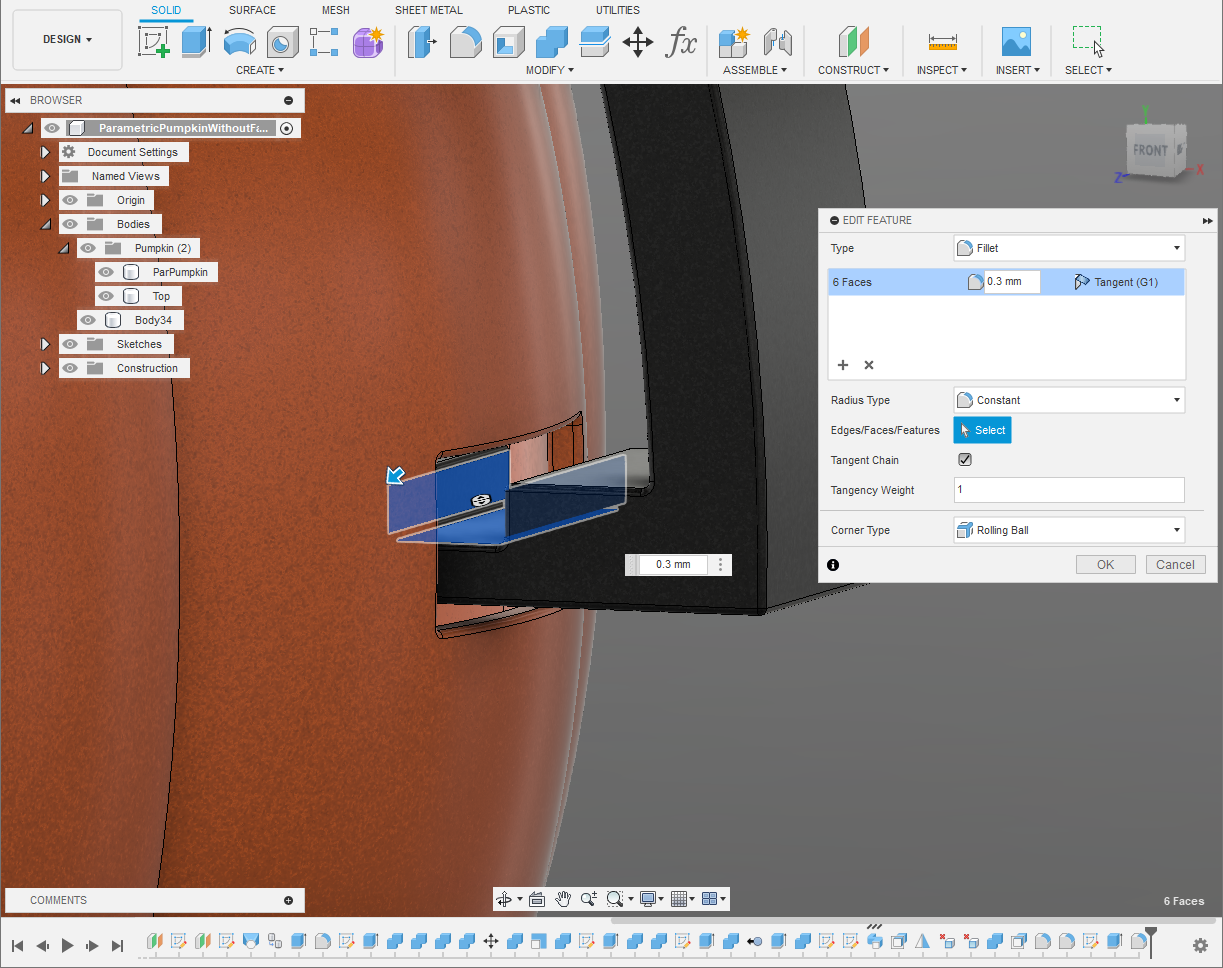Select the Move/Copy tool

pos(638,42)
